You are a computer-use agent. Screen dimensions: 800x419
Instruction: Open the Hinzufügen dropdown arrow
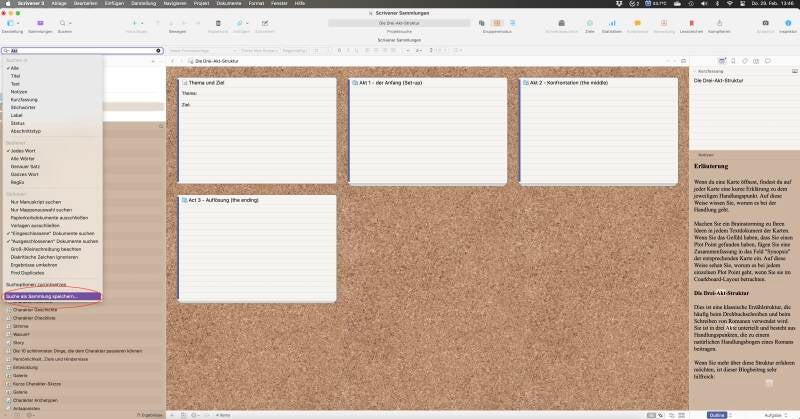[142, 23]
